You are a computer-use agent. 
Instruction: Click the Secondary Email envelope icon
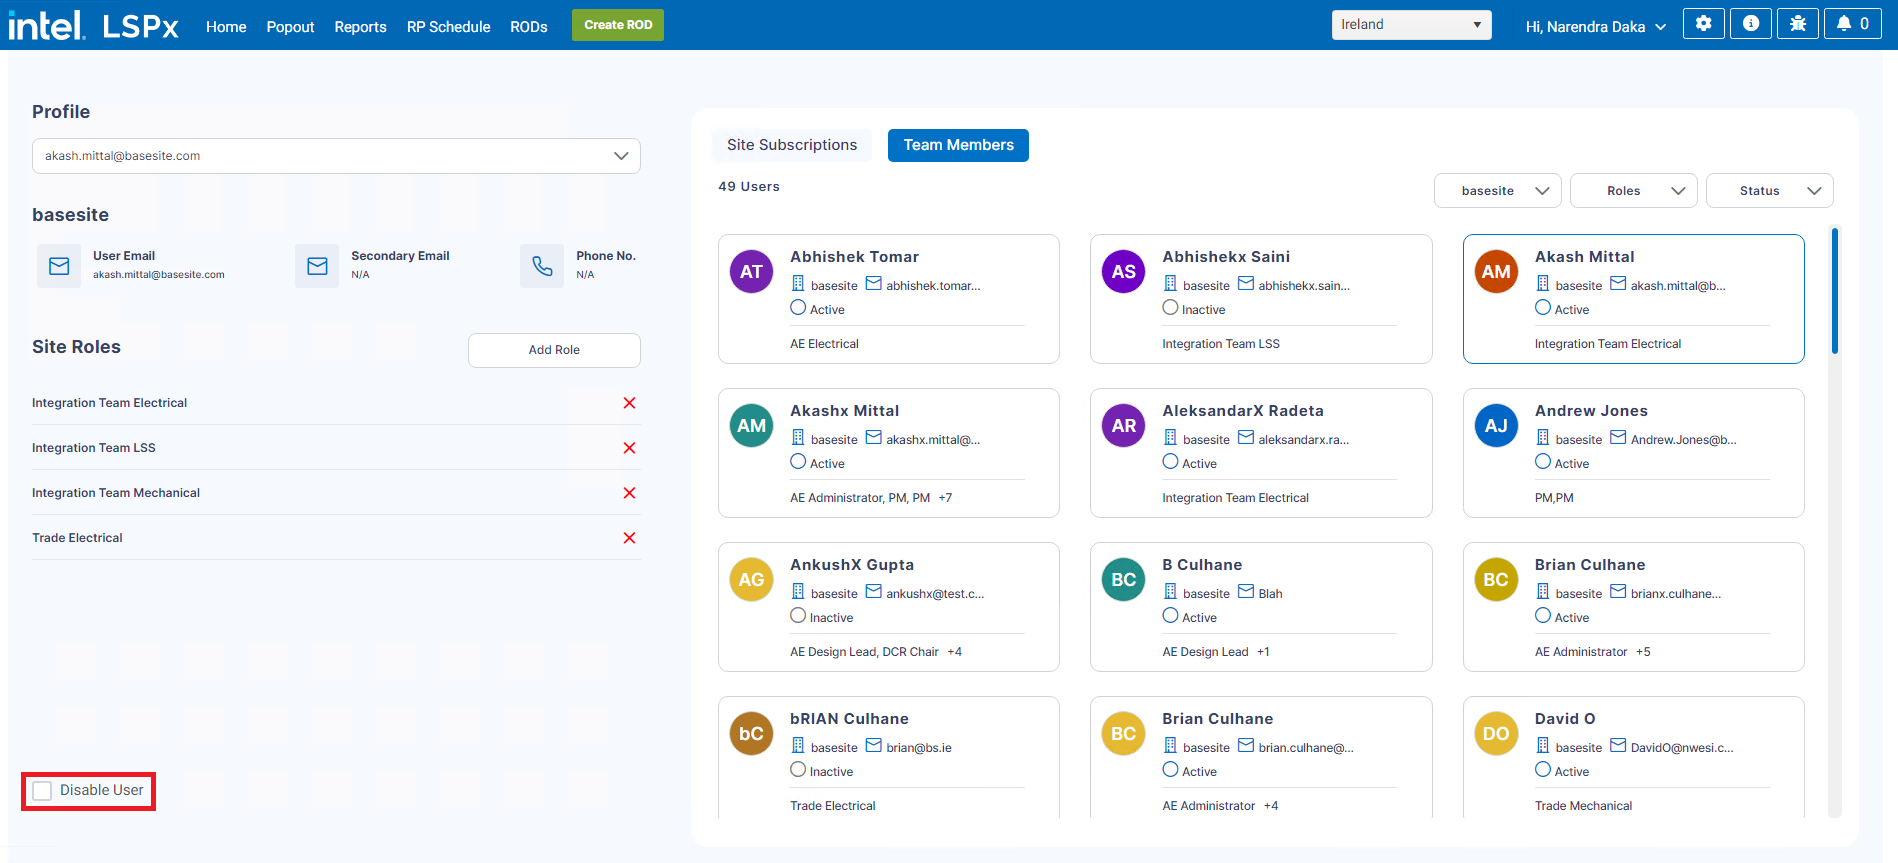tap(317, 266)
